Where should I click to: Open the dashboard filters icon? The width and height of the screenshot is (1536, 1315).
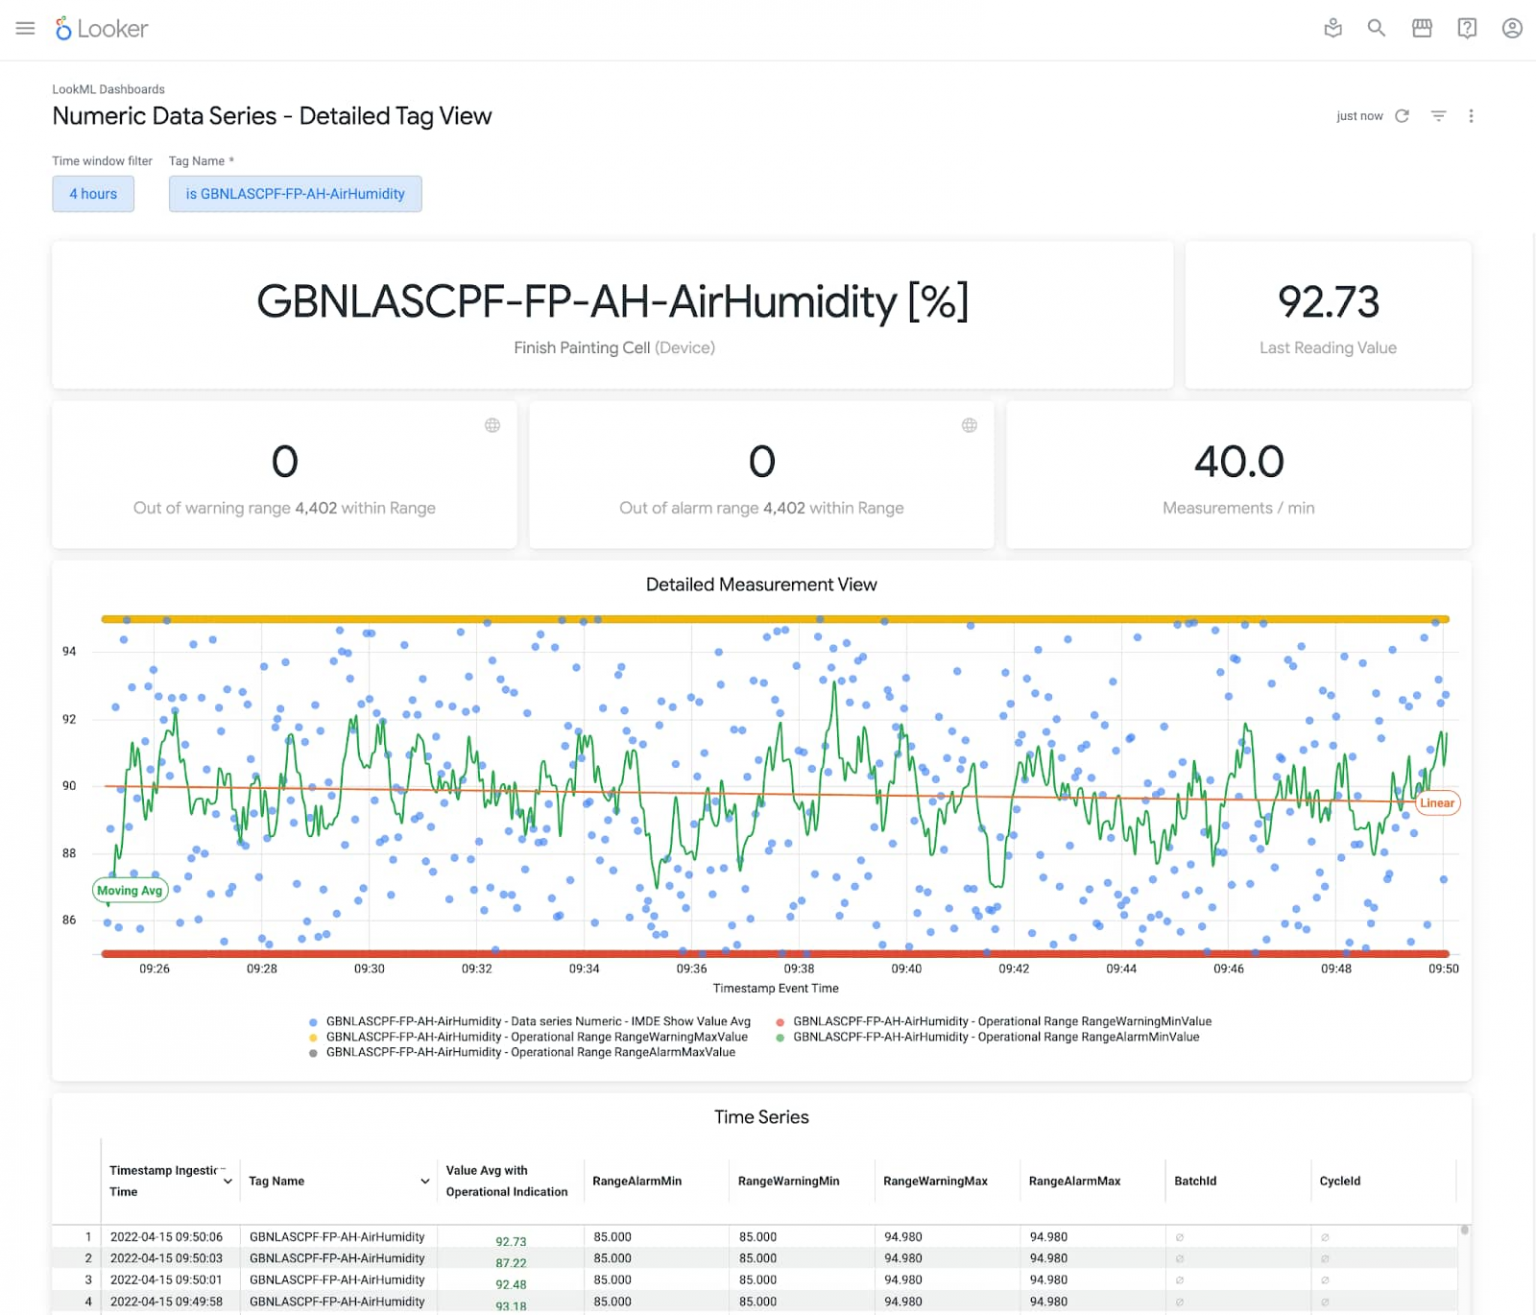pos(1438,115)
